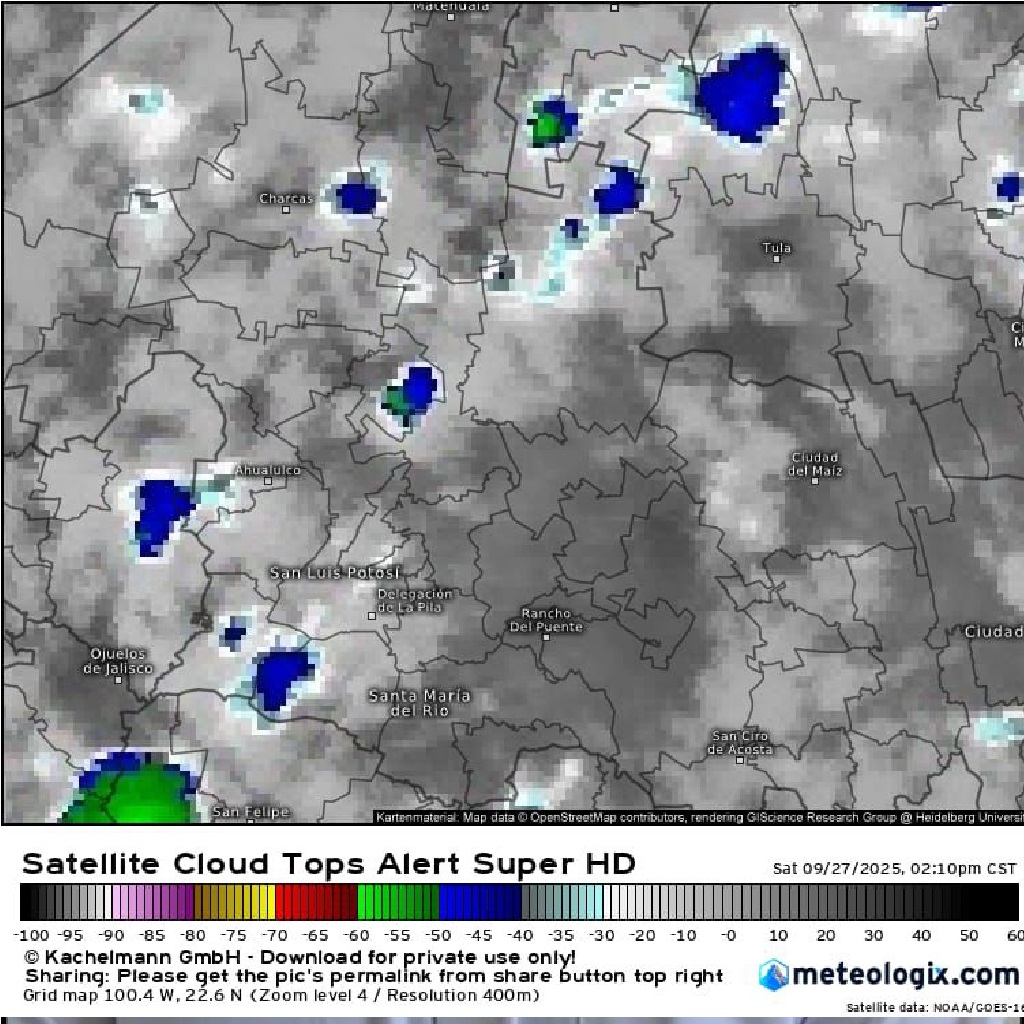This screenshot has height=1024, width=1024.
Task: Click the blue band on the color scale
Action: coord(480,902)
